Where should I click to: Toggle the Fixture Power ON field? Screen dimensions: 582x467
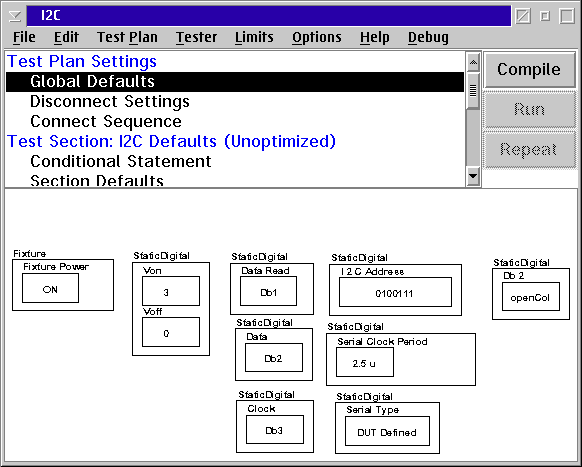(50, 288)
